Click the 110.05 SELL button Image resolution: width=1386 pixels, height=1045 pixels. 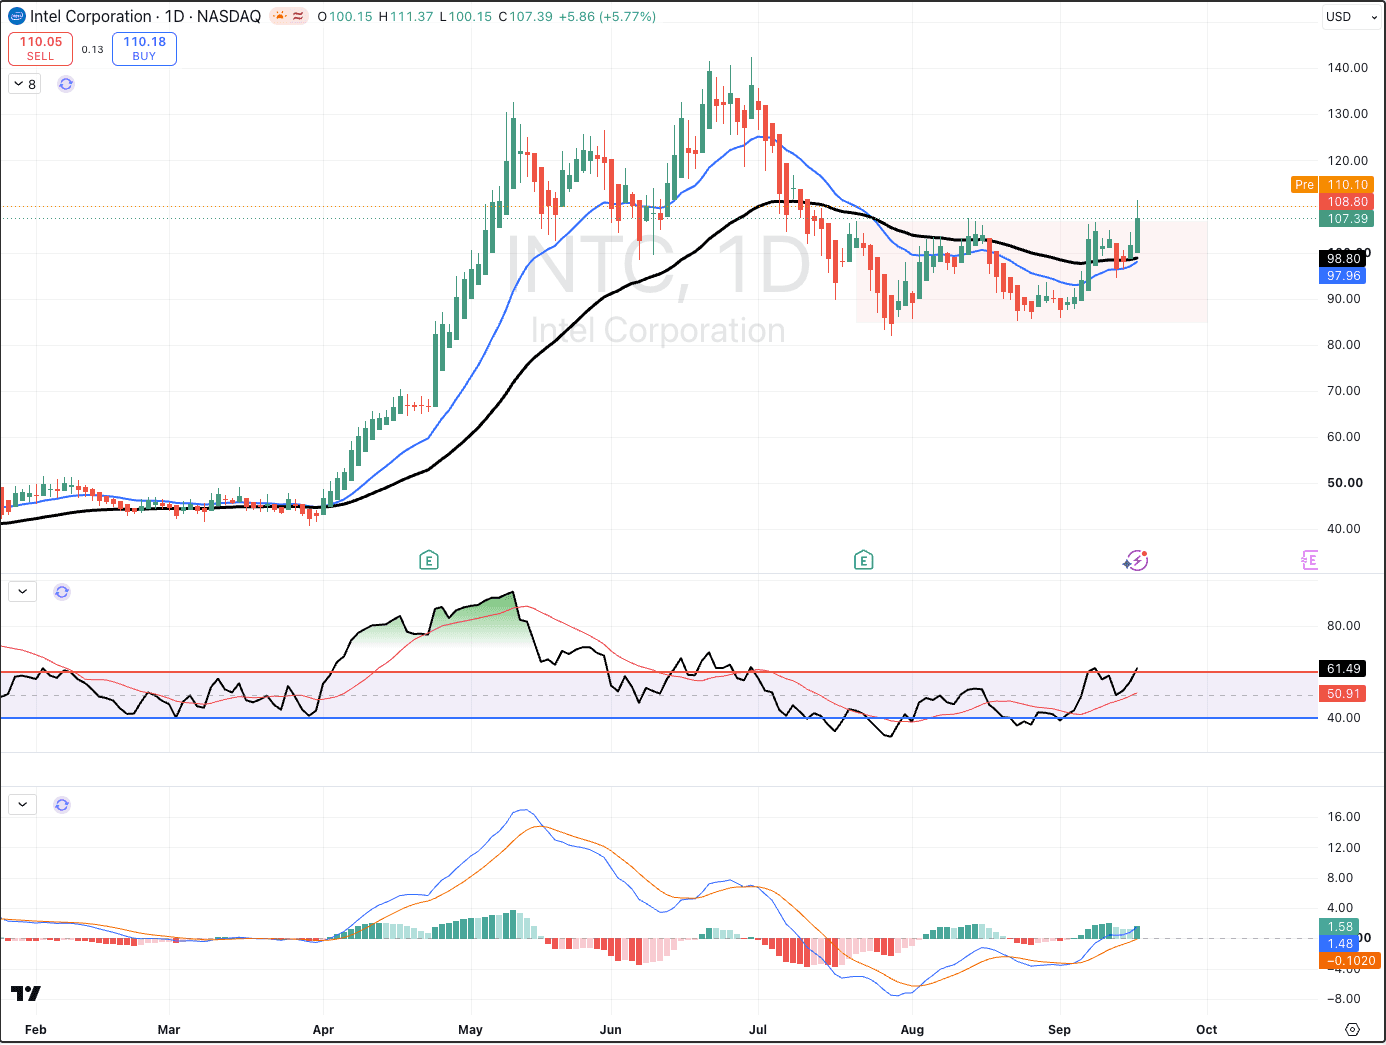[41, 49]
